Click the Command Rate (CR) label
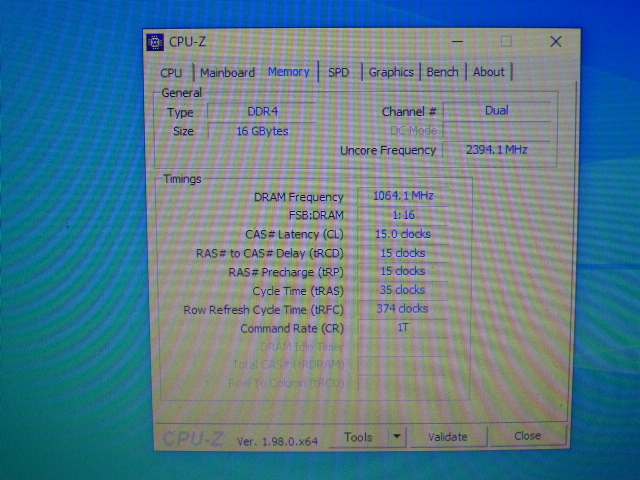Viewport: 640px width, 480px height. [292, 329]
